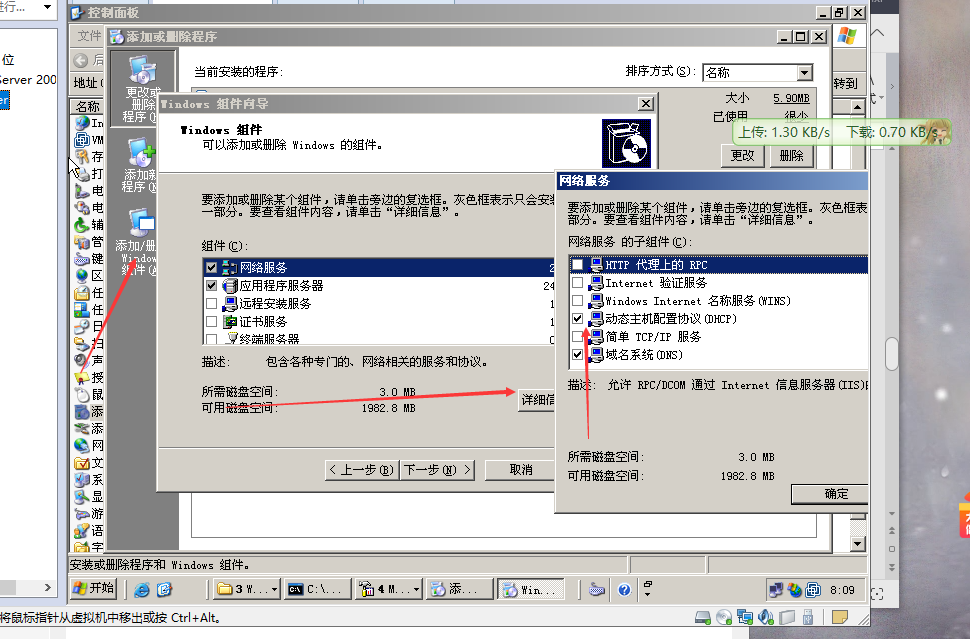Click the help question mark icon on taskbar

(624, 590)
